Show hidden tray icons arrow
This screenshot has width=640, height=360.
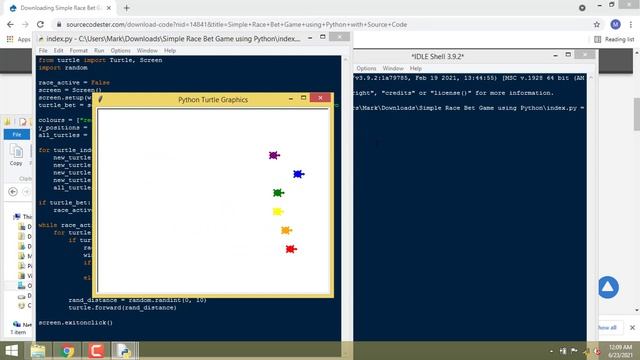click(551, 351)
